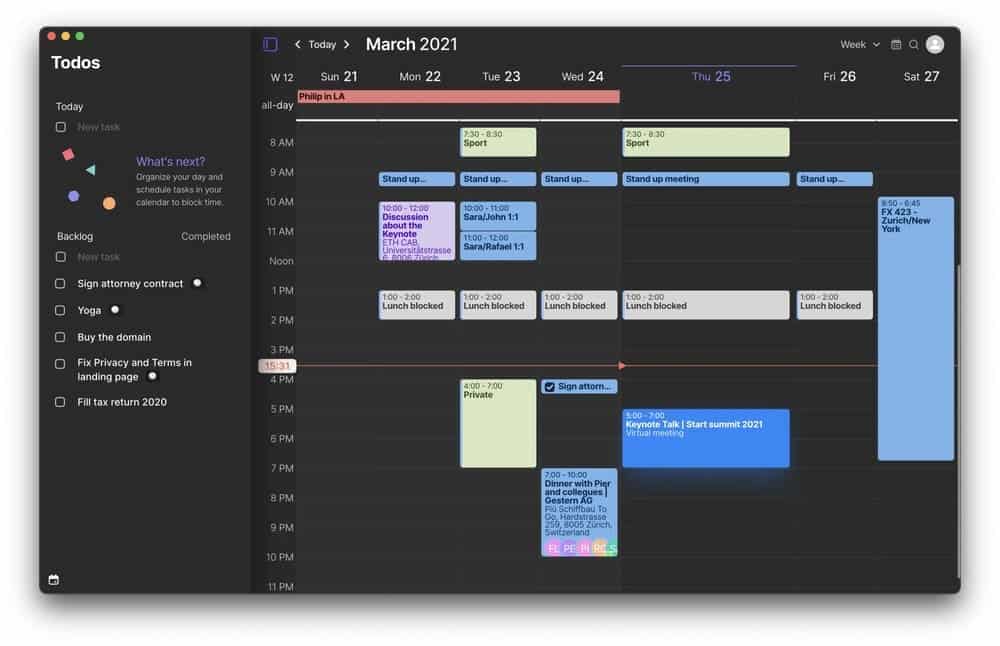1000x646 pixels.
Task: Select Fri 26 day header
Action: click(x=839, y=77)
